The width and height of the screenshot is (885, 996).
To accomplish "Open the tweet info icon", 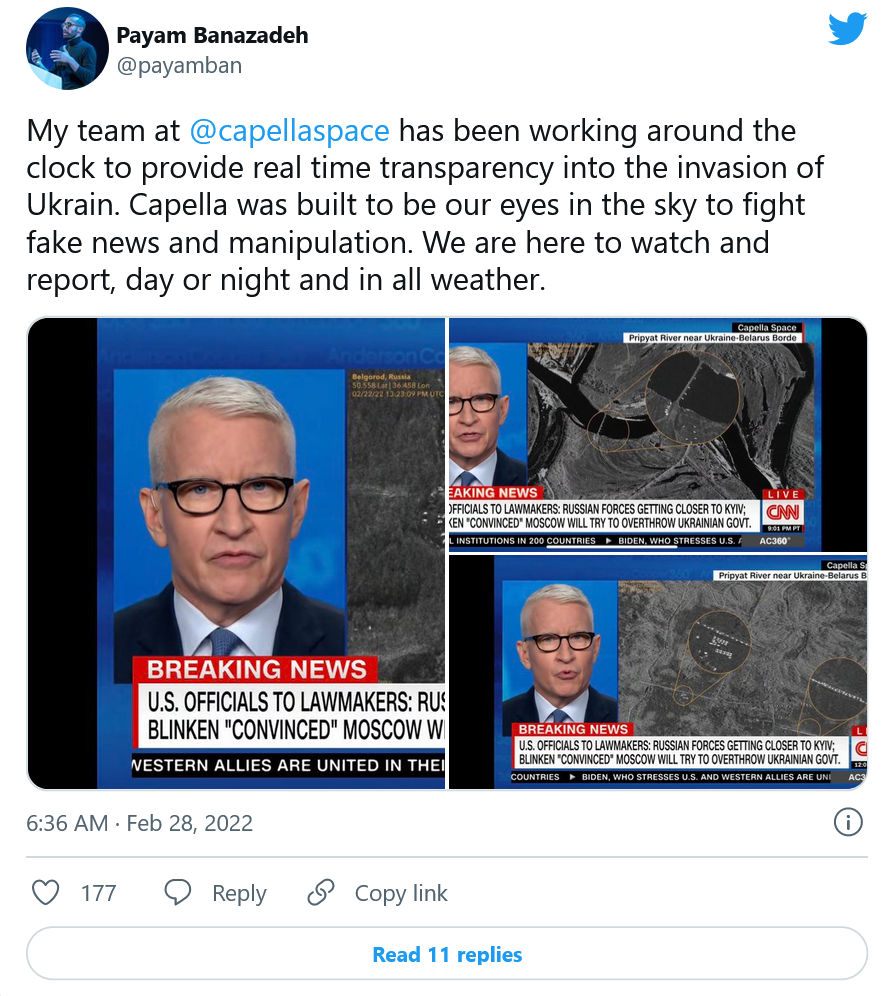I will (847, 823).
